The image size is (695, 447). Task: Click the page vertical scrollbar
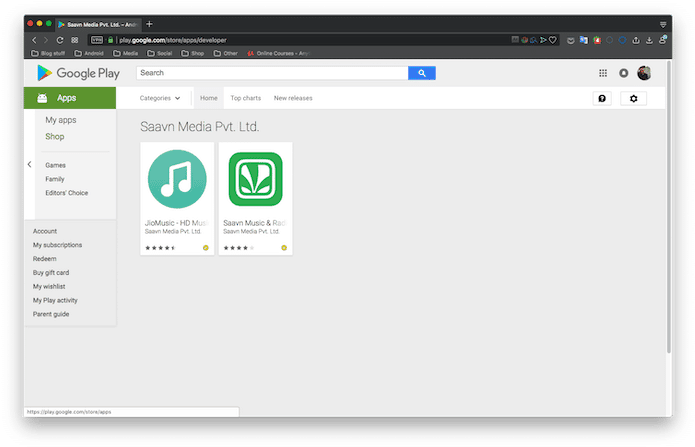[668, 207]
